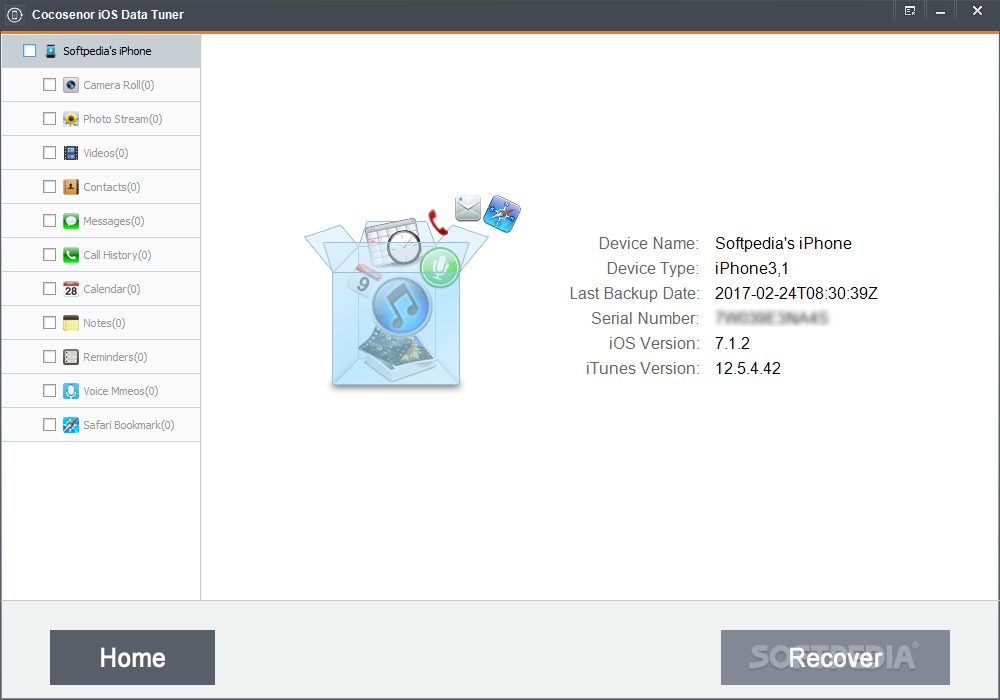Click the Safari Bookmark compass icon
1000x700 pixels.
click(71, 425)
